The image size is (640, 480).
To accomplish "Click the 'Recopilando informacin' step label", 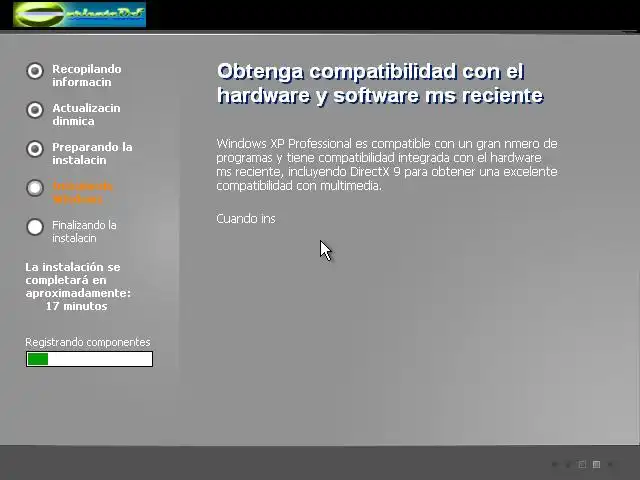I will pos(87,76).
